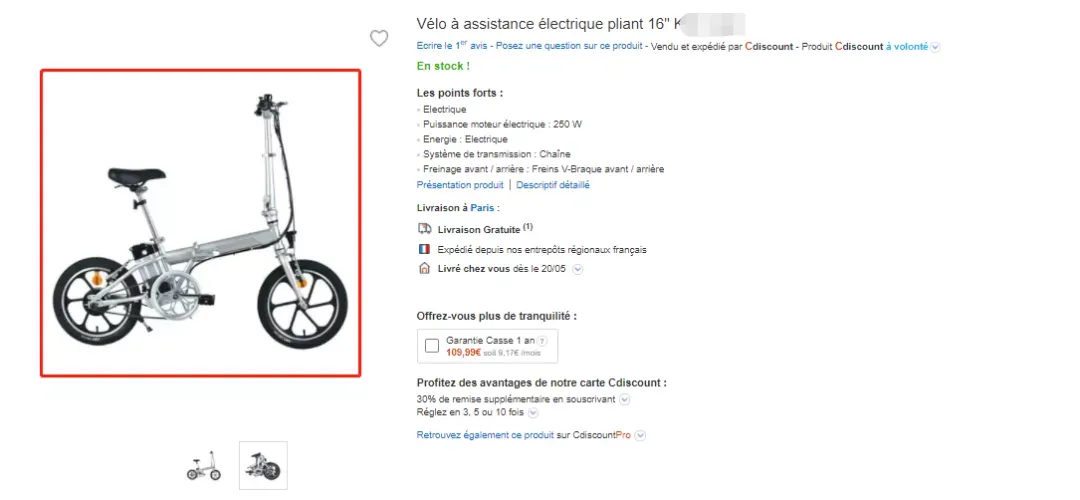This screenshot has width=1080, height=500.
Task: Select the folded bike thumbnail
Action: [x=263, y=466]
